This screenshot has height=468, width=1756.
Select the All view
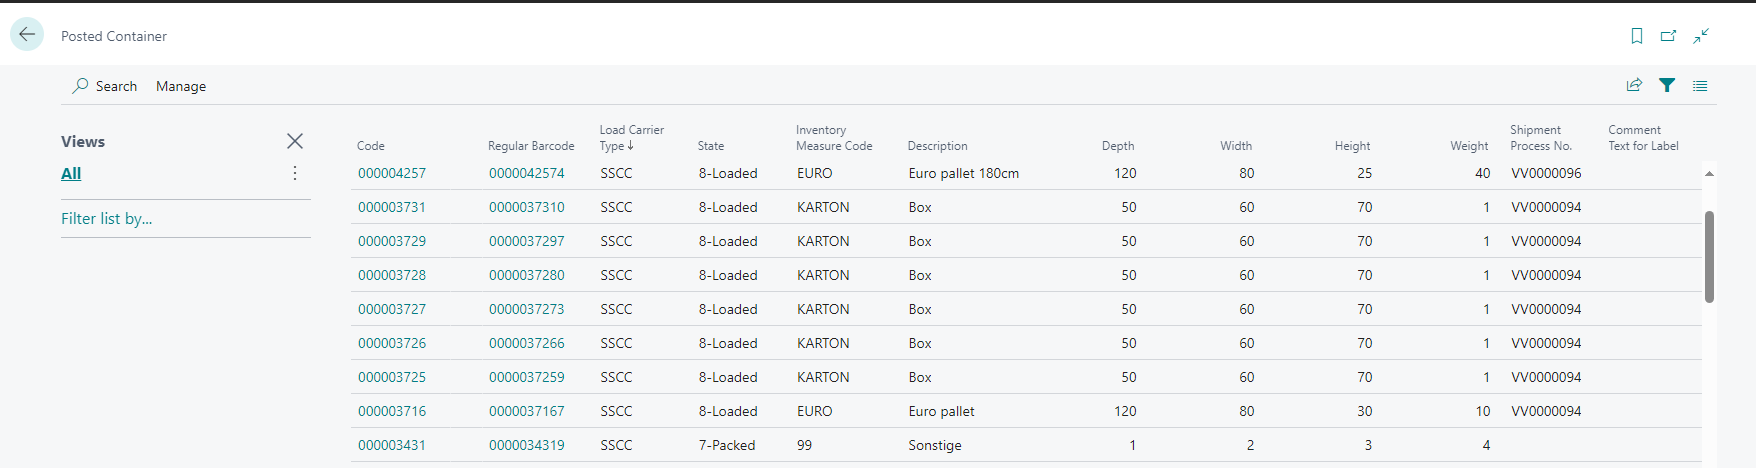pos(71,173)
